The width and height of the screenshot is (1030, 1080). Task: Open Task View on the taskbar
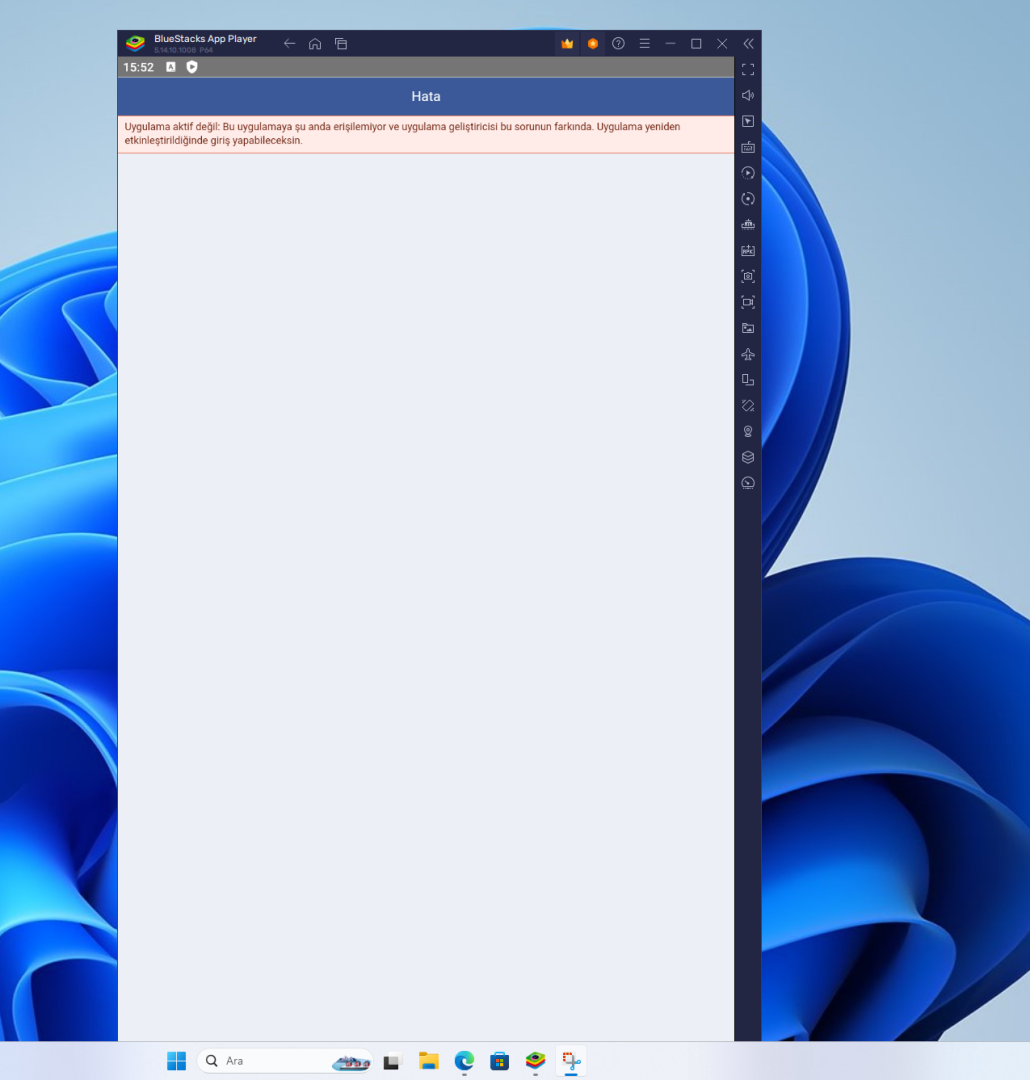[391, 1061]
